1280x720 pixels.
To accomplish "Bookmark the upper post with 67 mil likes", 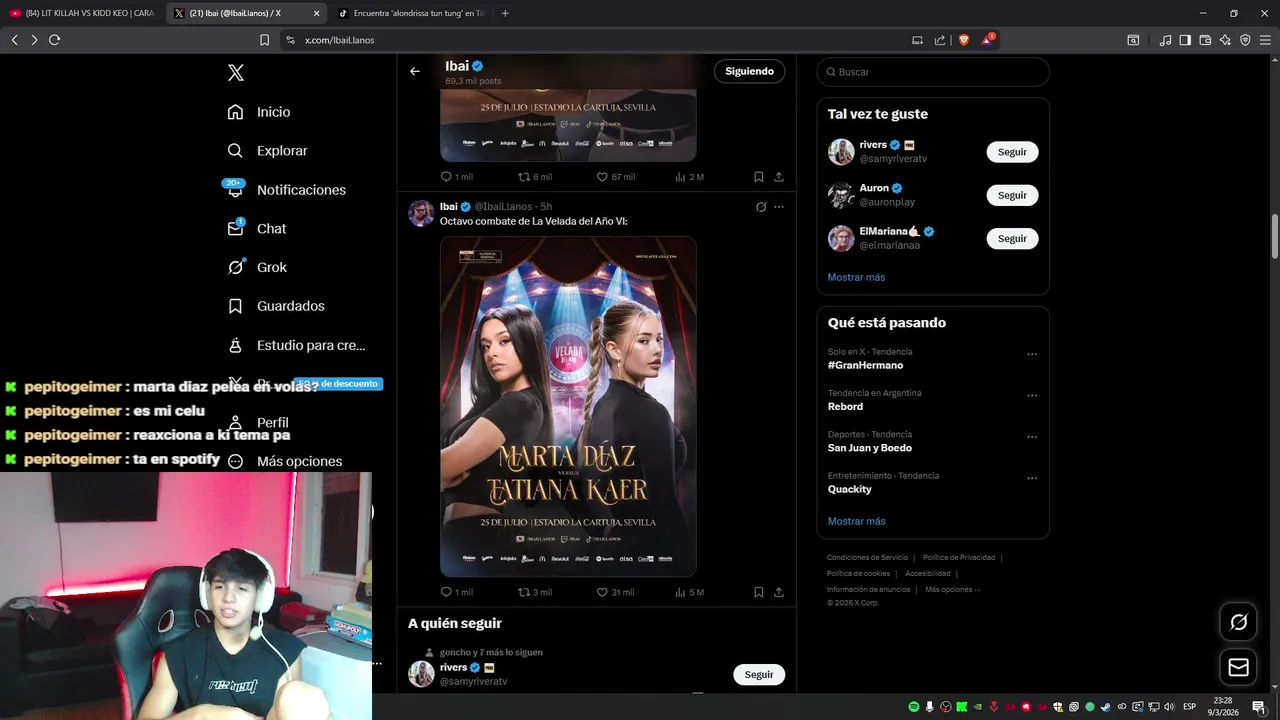I will (x=759, y=177).
